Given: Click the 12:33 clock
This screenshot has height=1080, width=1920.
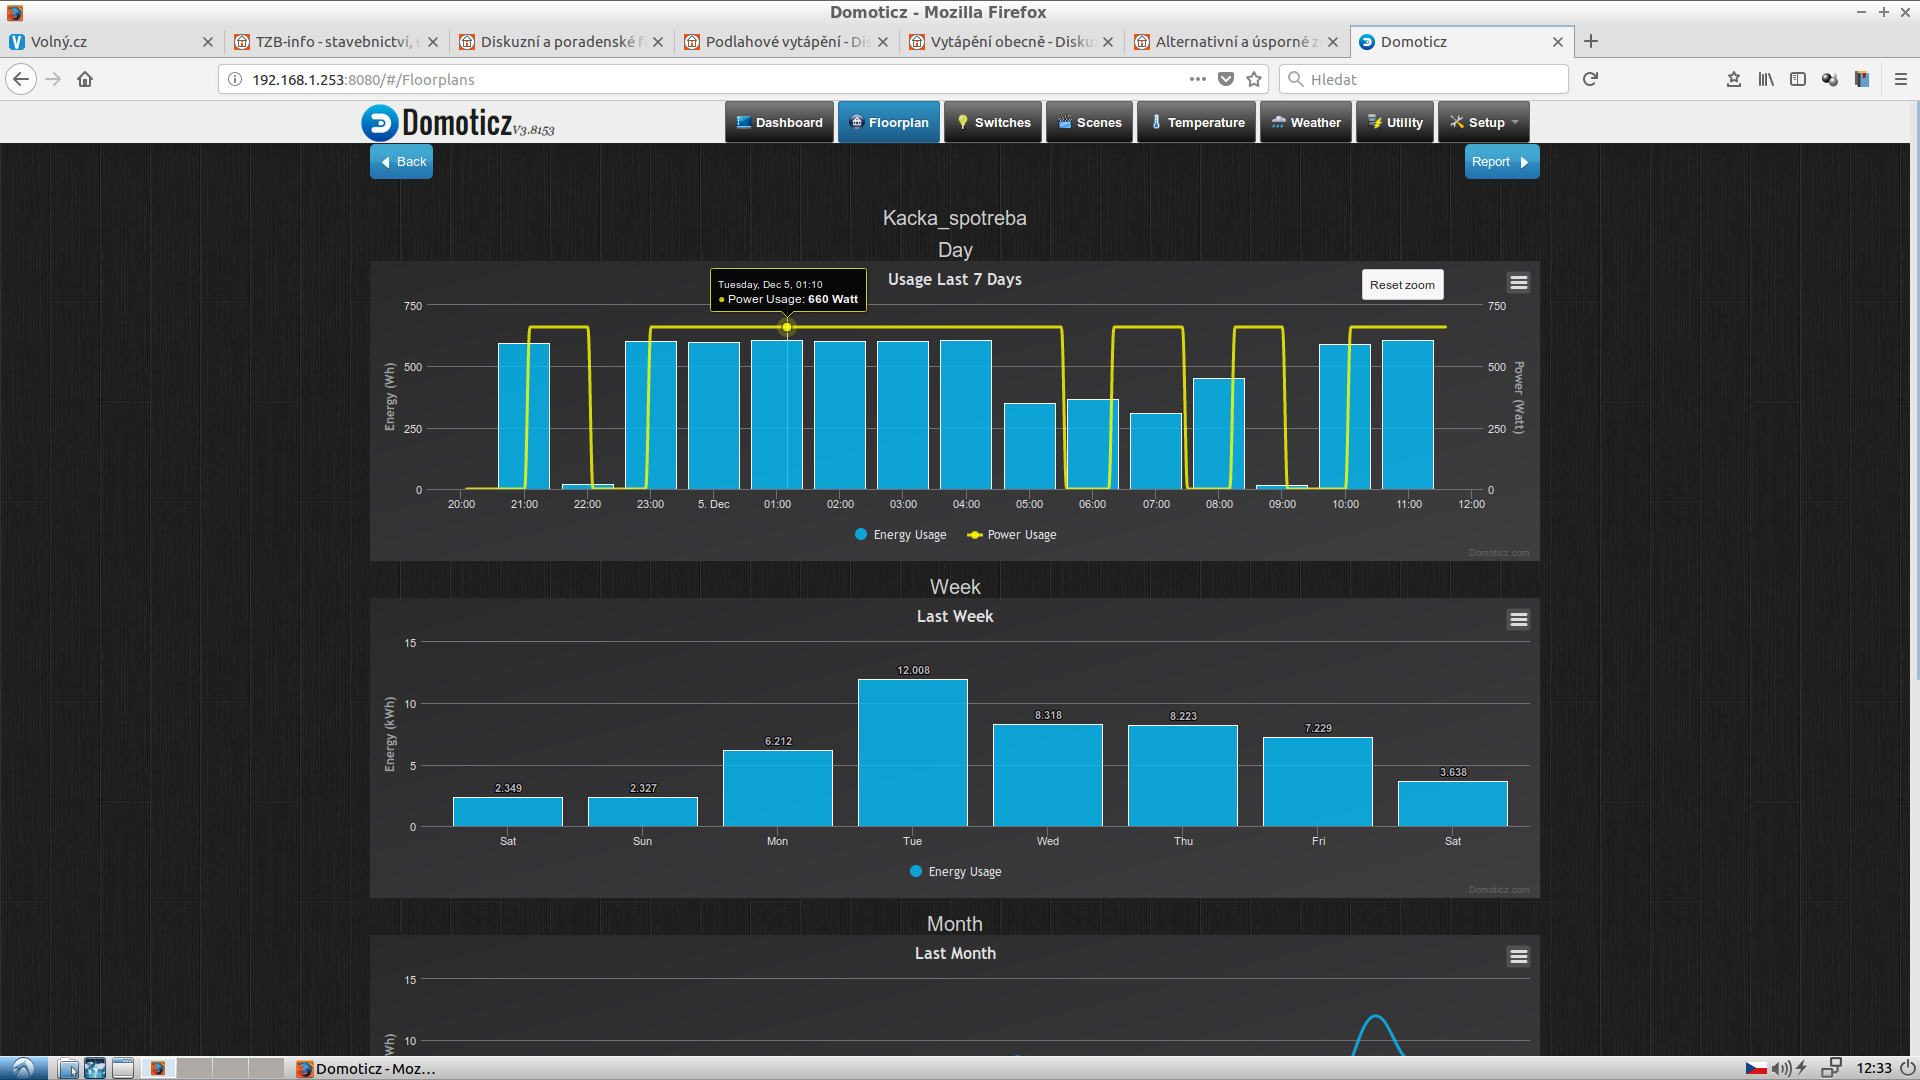Looking at the screenshot, I should click(1874, 1068).
